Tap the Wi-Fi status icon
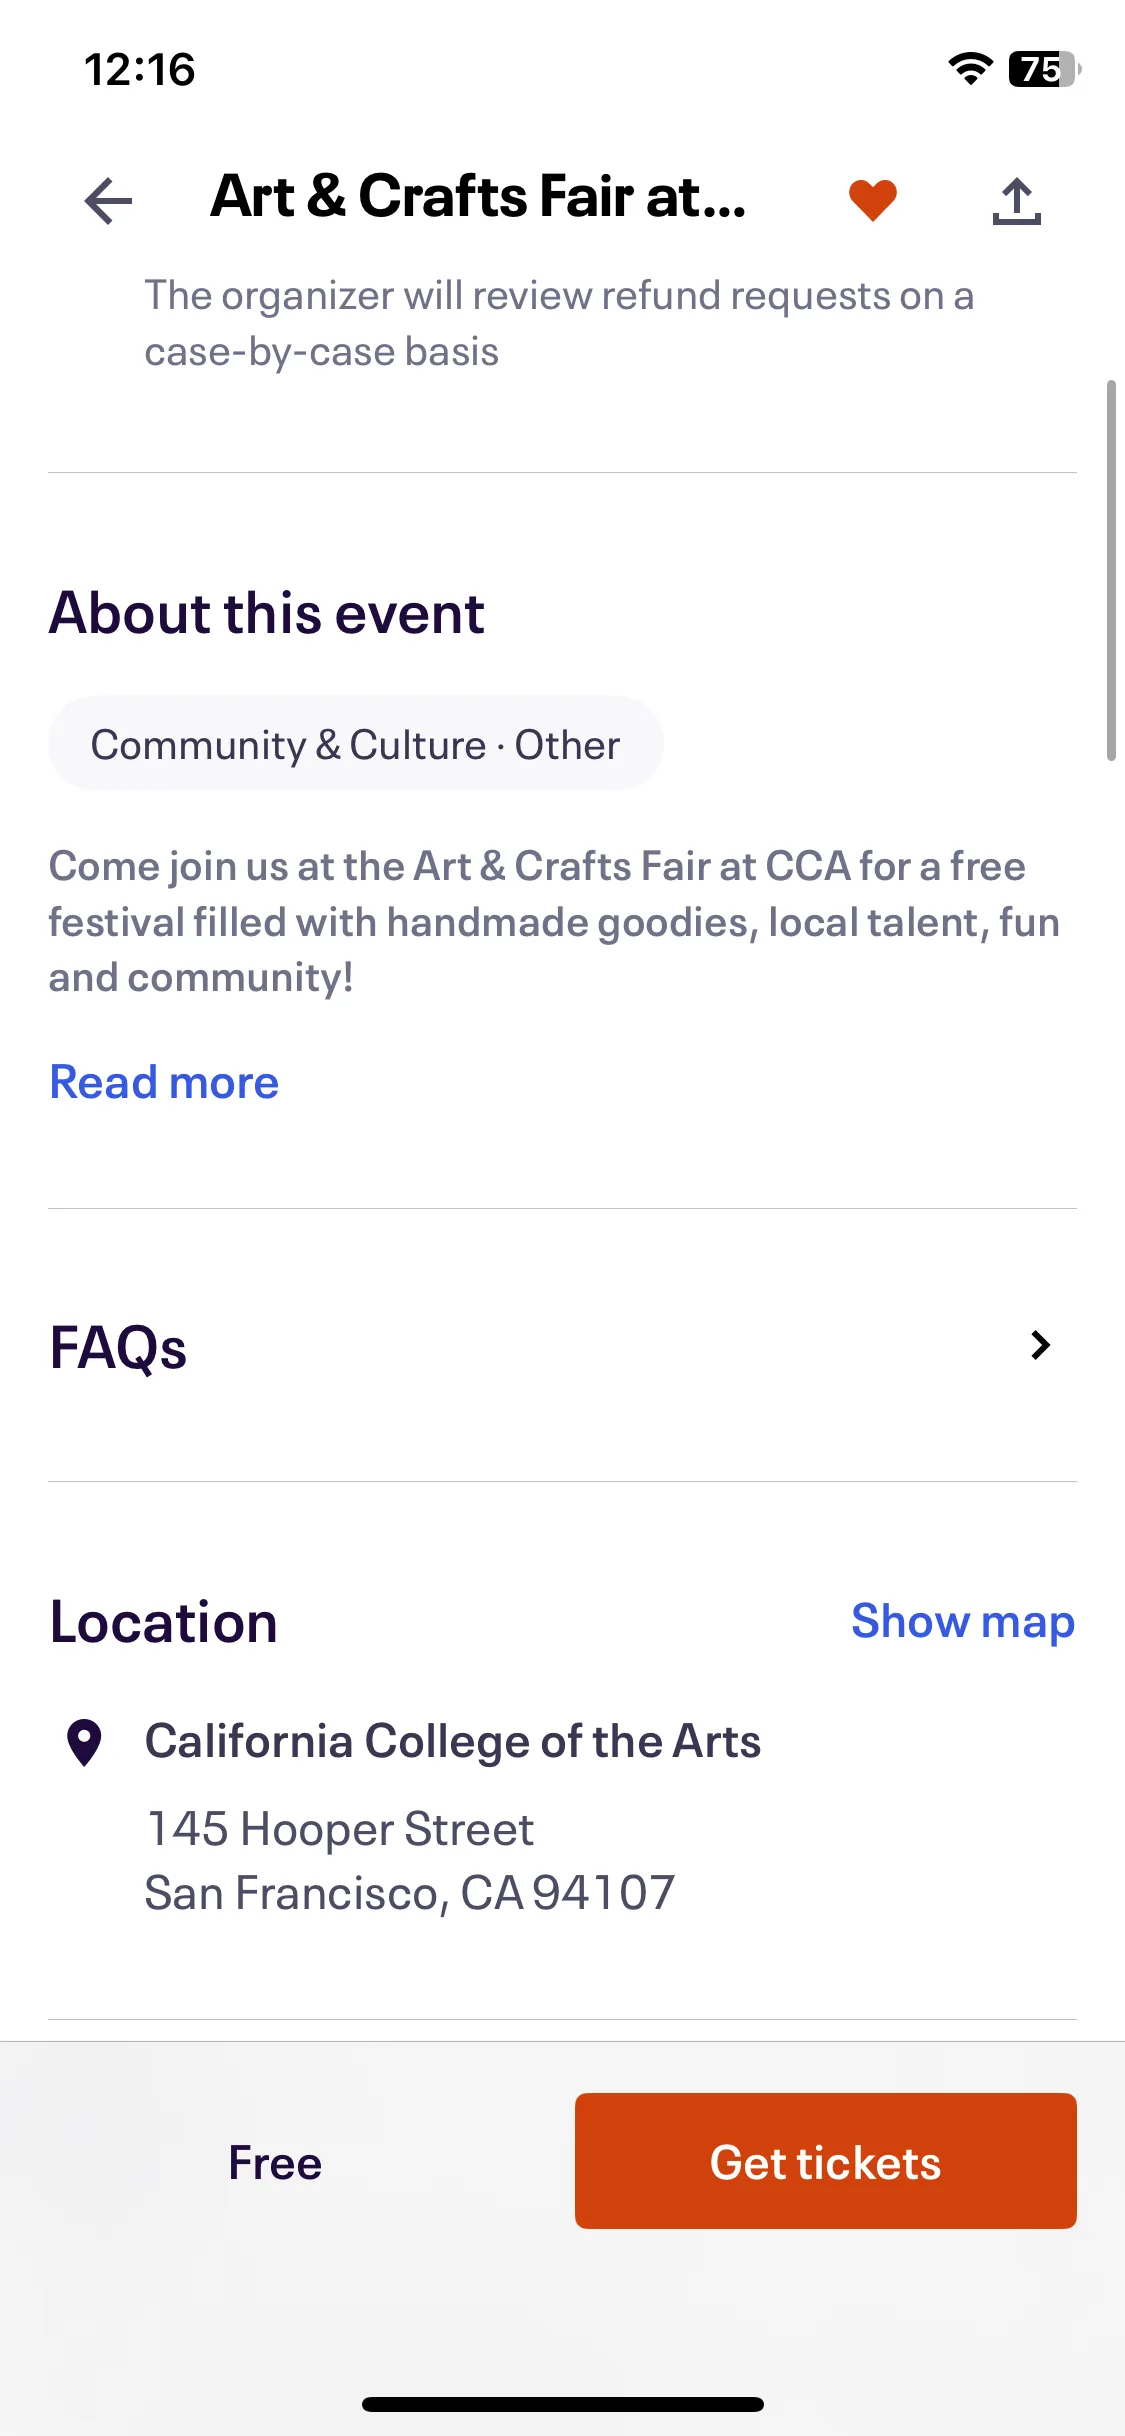1125x2436 pixels. (x=970, y=69)
